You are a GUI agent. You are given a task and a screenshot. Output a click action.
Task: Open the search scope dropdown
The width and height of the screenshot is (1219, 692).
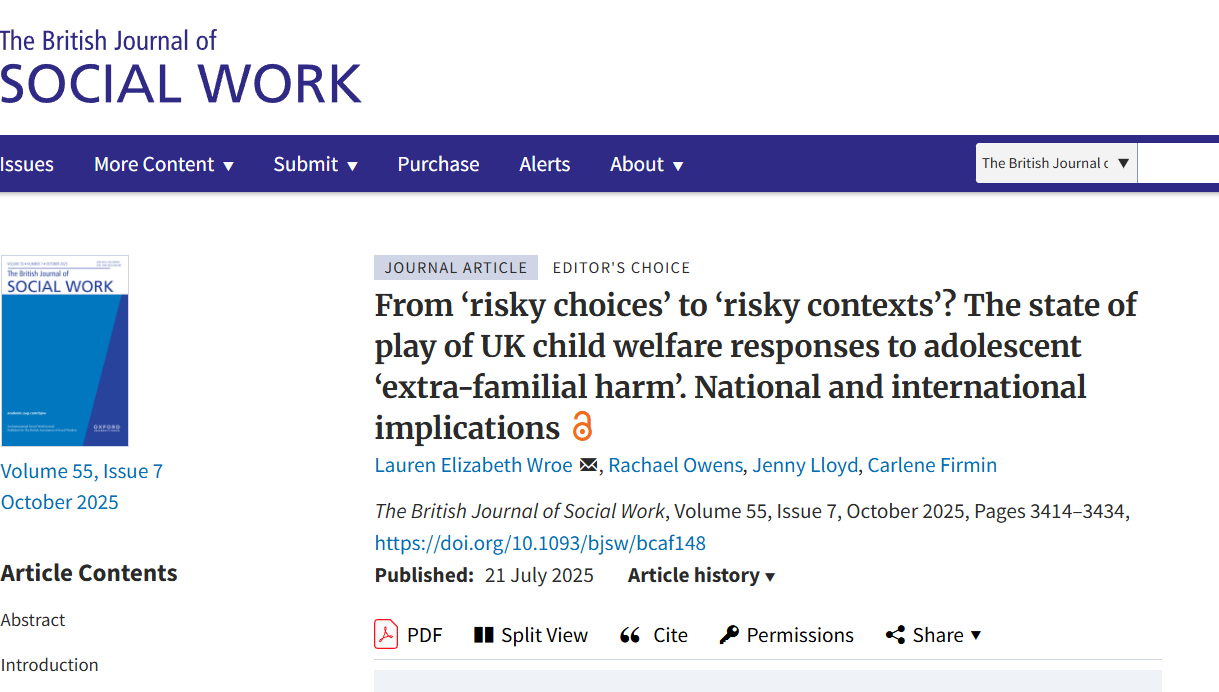pyautogui.click(x=1056, y=163)
